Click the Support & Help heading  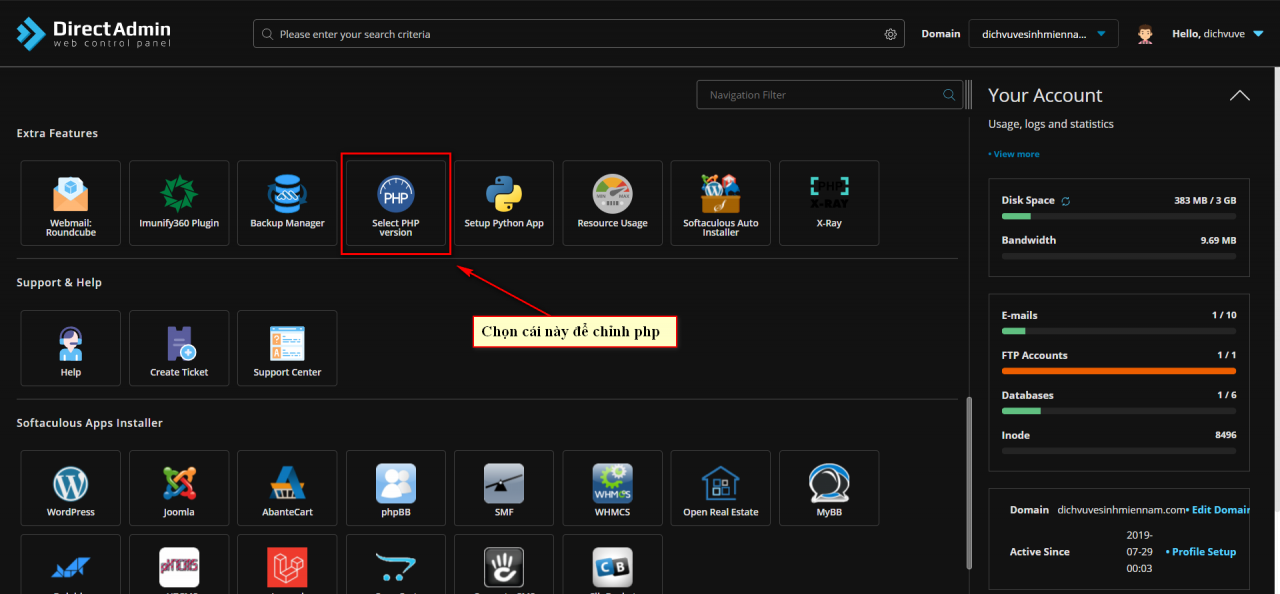coord(59,283)
